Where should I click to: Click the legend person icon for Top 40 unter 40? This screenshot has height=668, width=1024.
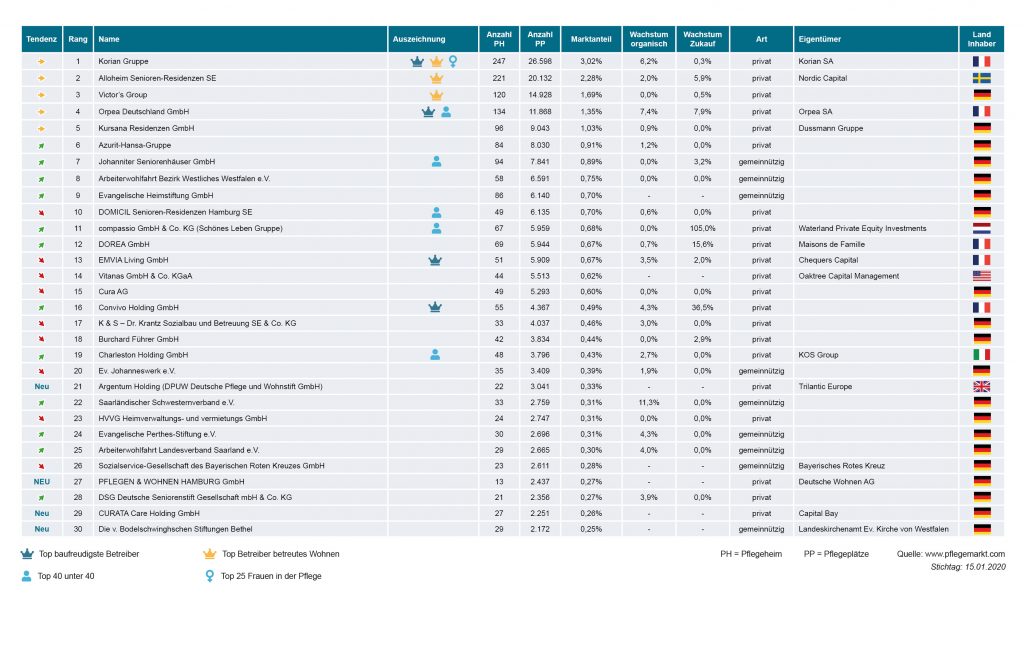[x=26, y=576]
